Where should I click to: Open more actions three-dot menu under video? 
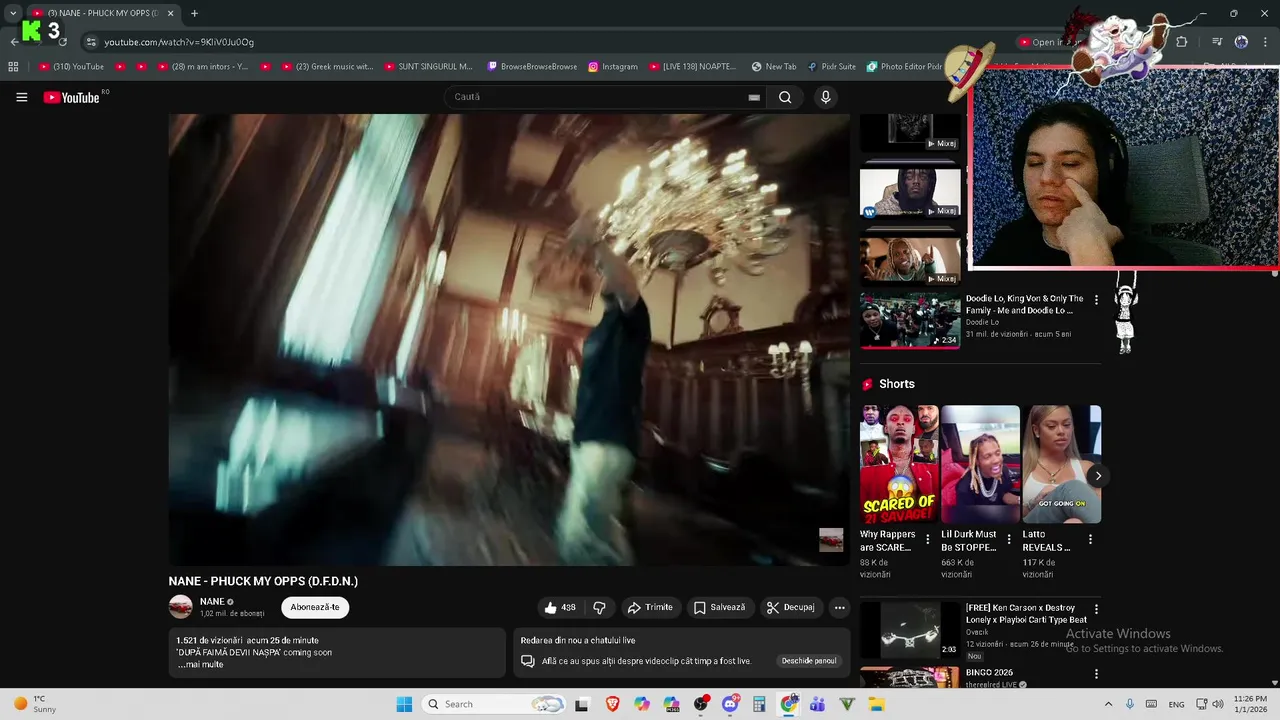[x=840, y=607]
